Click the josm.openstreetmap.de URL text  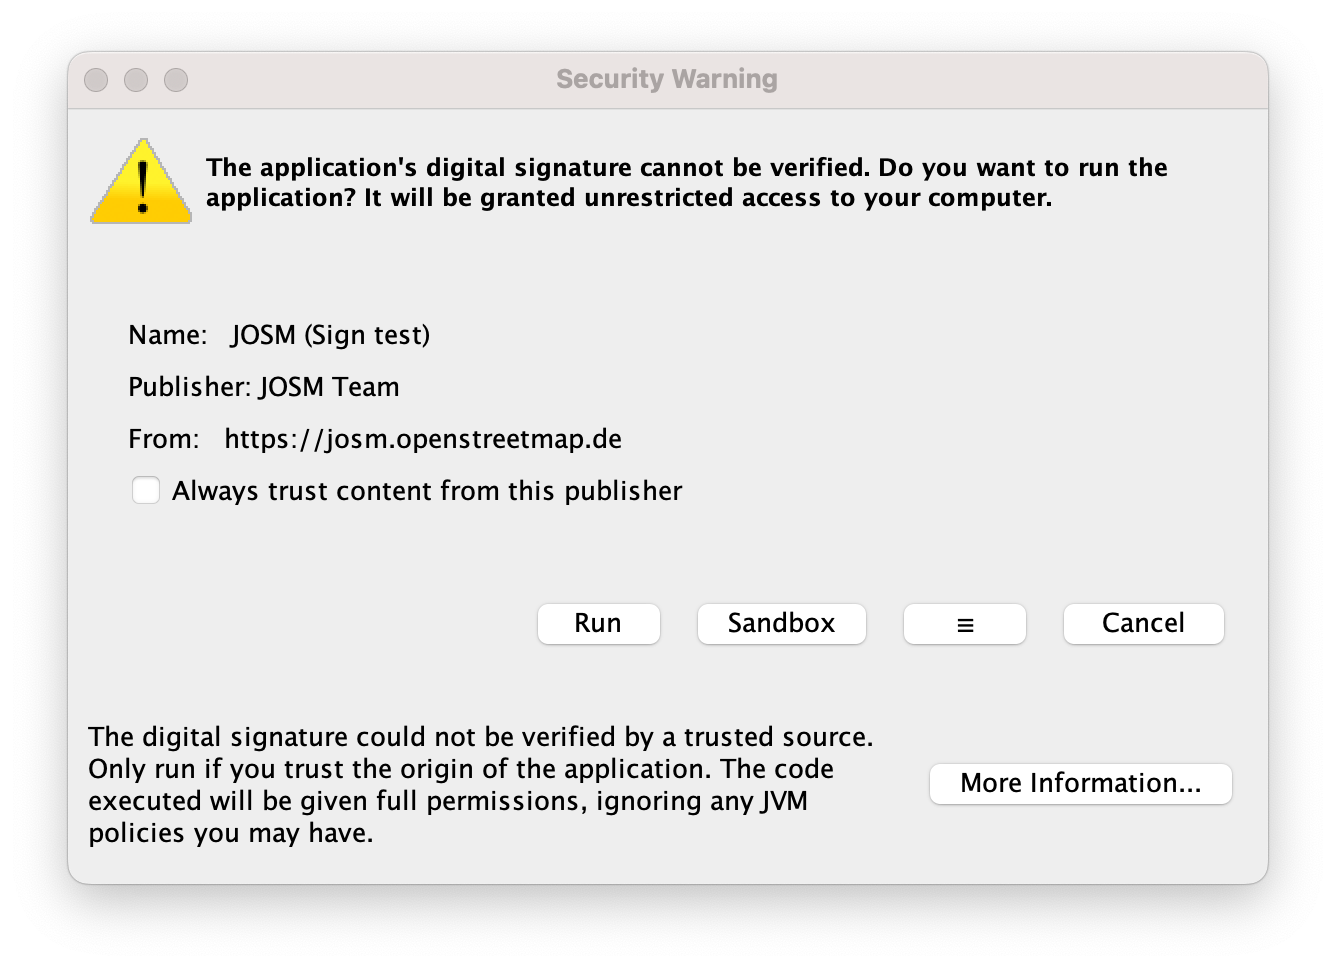tap(422, 439)
